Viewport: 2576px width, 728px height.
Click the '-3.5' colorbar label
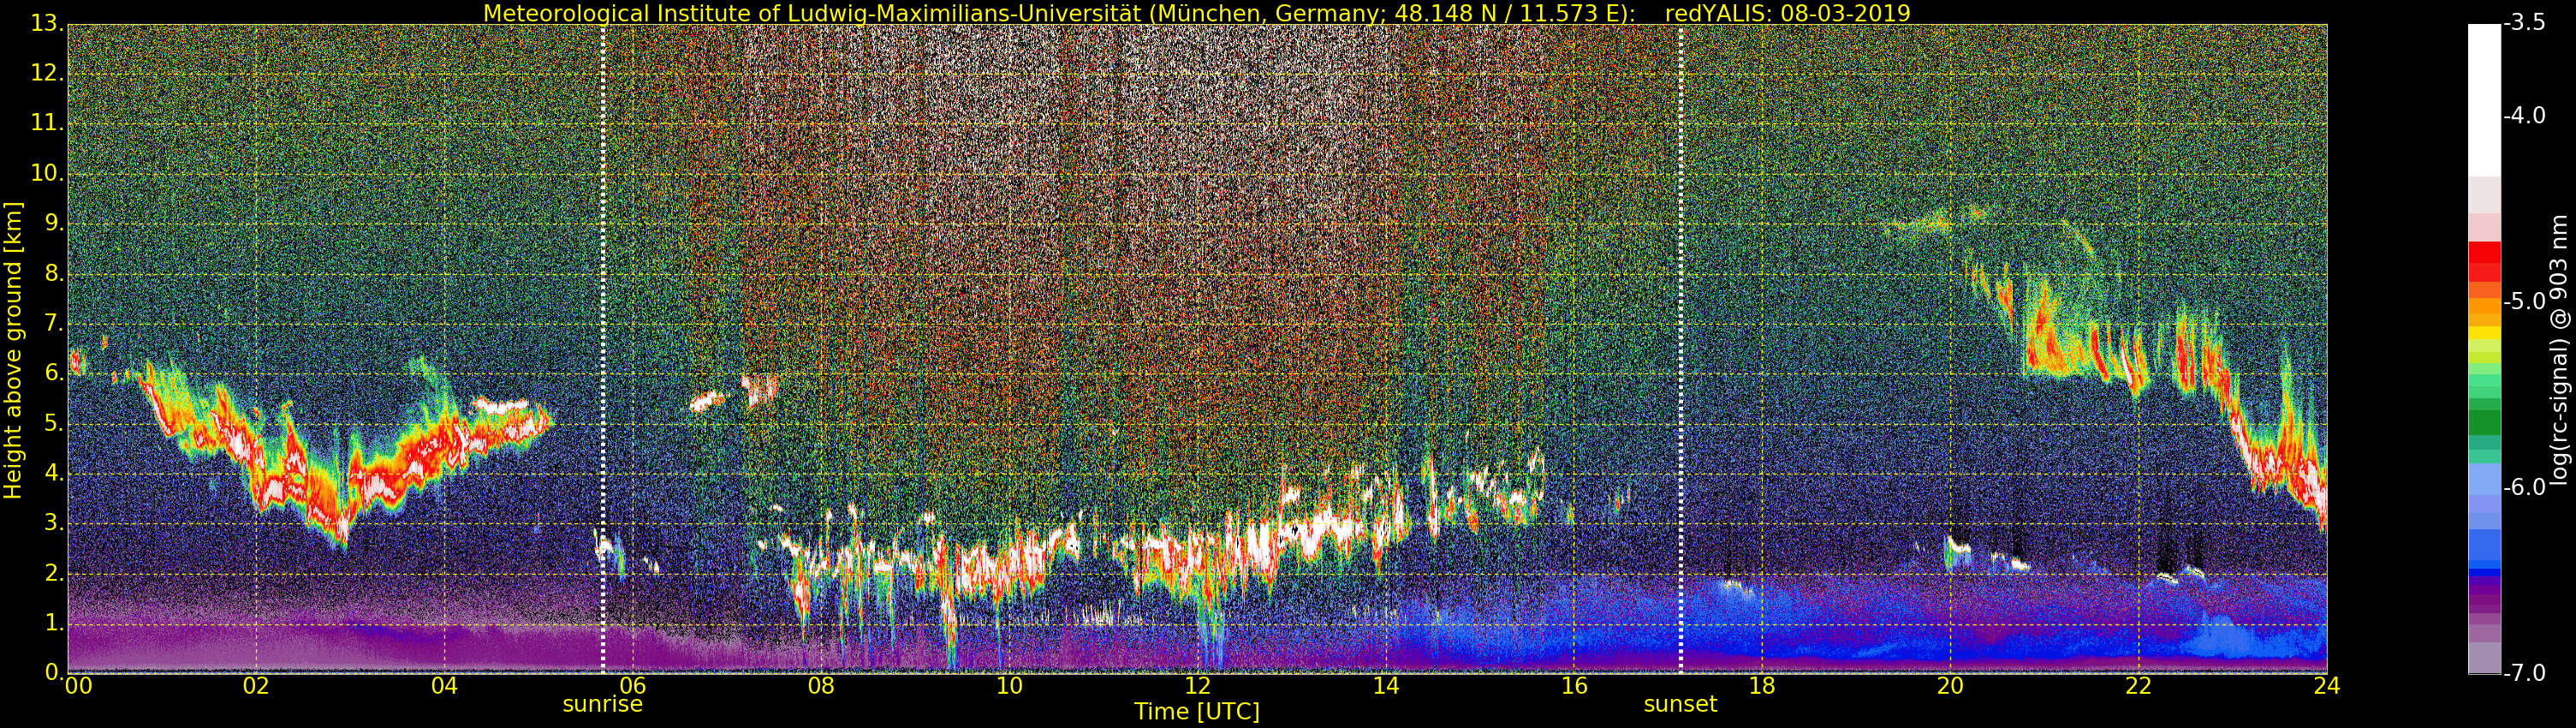coord(2524,23)
